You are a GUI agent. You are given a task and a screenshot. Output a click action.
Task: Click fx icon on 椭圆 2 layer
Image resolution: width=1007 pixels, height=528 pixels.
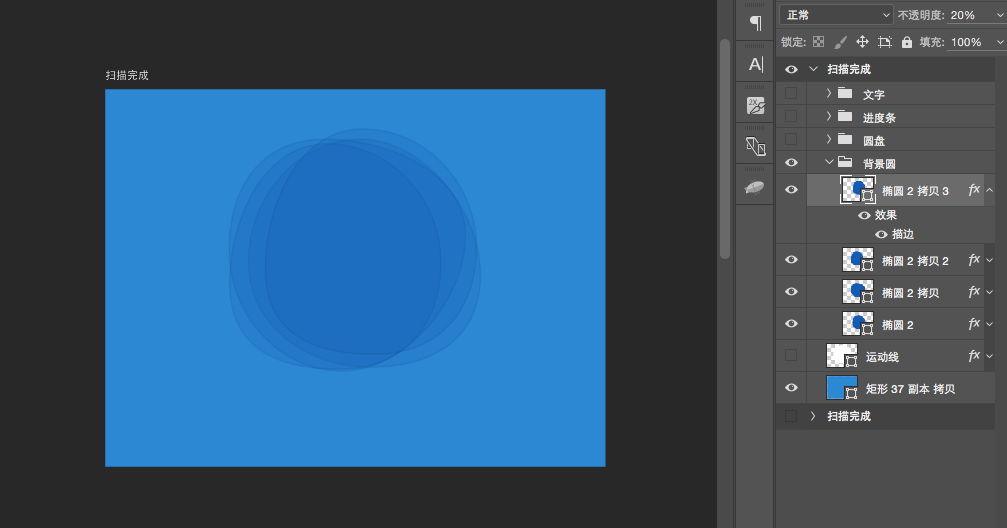tap(974, 324)
